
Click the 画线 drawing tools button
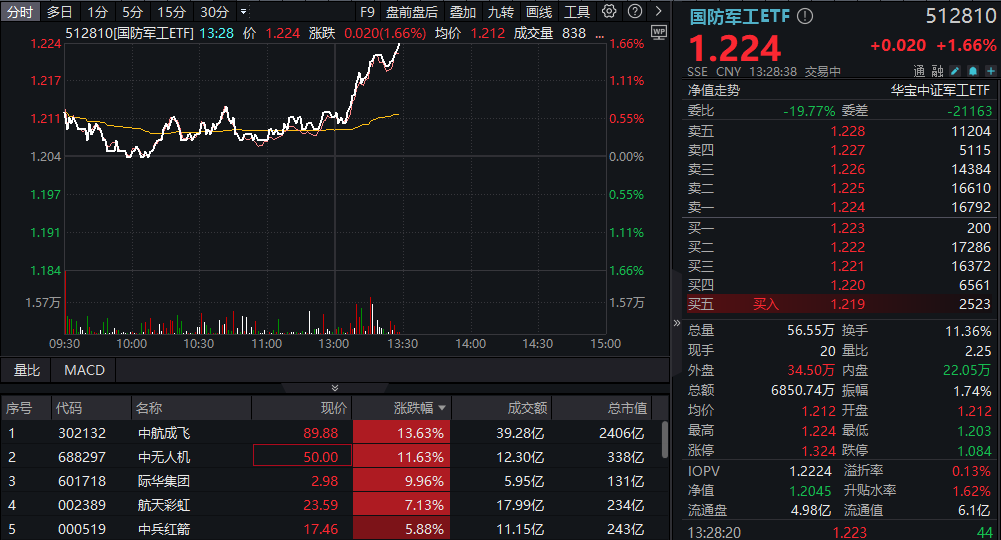[x=539, y=12]
